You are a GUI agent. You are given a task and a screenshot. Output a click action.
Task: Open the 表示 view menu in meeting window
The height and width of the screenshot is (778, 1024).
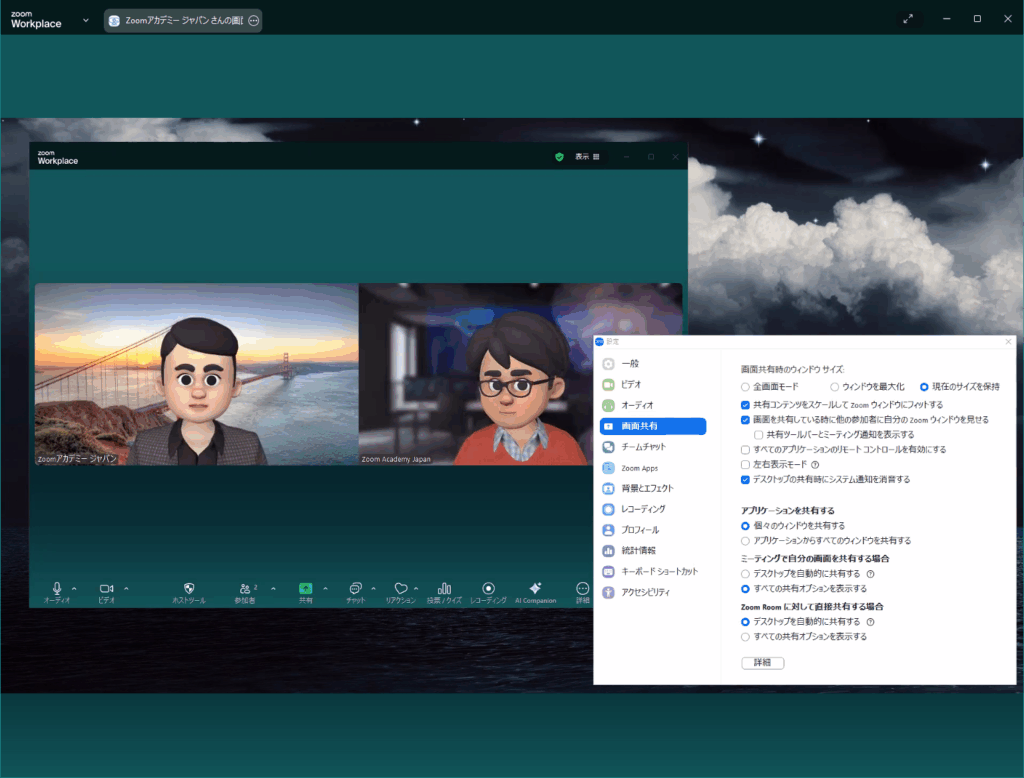(x=587, y=157)
